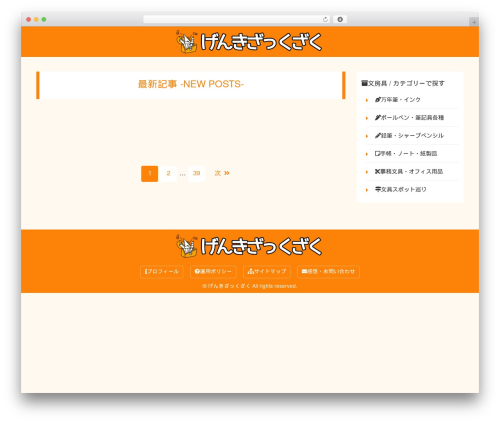Open the 運用ポリシー footer button

(213, 272)
